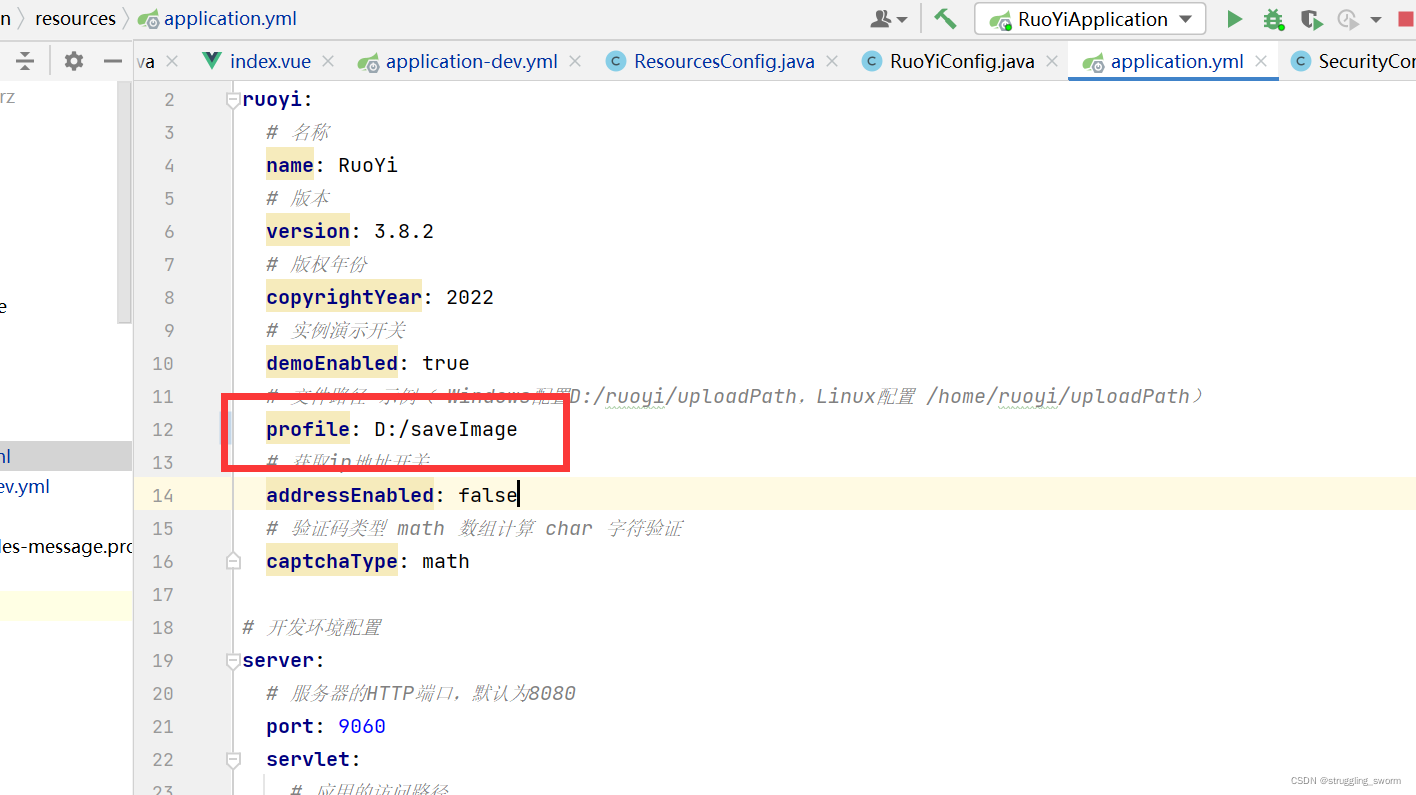Screen dimensions: 1416x795
Task: Close the RuoYiConfig.java tab
Action: [1052, 61]
